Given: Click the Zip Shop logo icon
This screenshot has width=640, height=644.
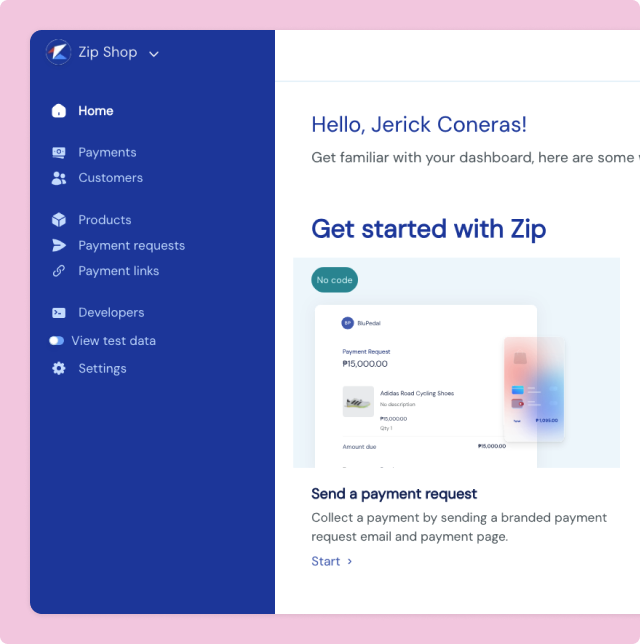Looking at the screenshot, I should pyautogui.click(x=58, y=52).
